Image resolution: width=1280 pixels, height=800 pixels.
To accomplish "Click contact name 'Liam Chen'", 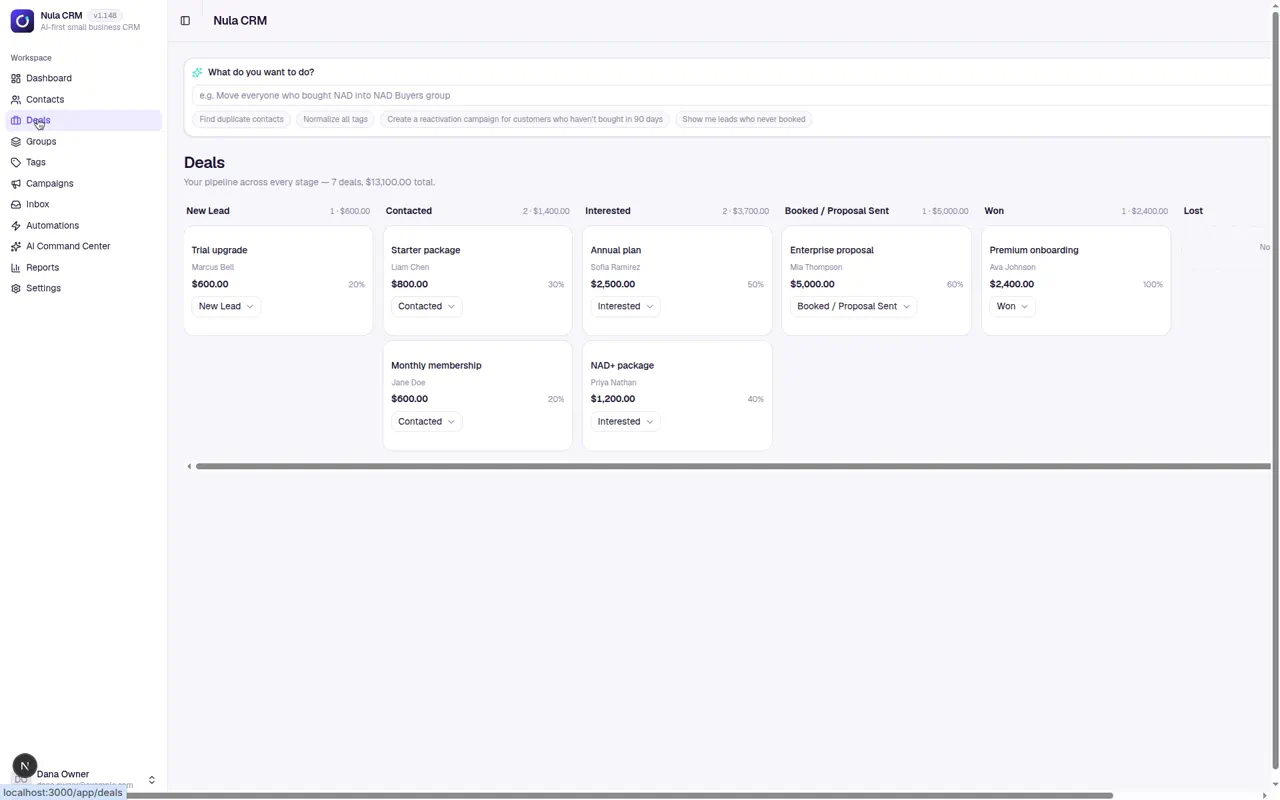I will coord(410,267).
